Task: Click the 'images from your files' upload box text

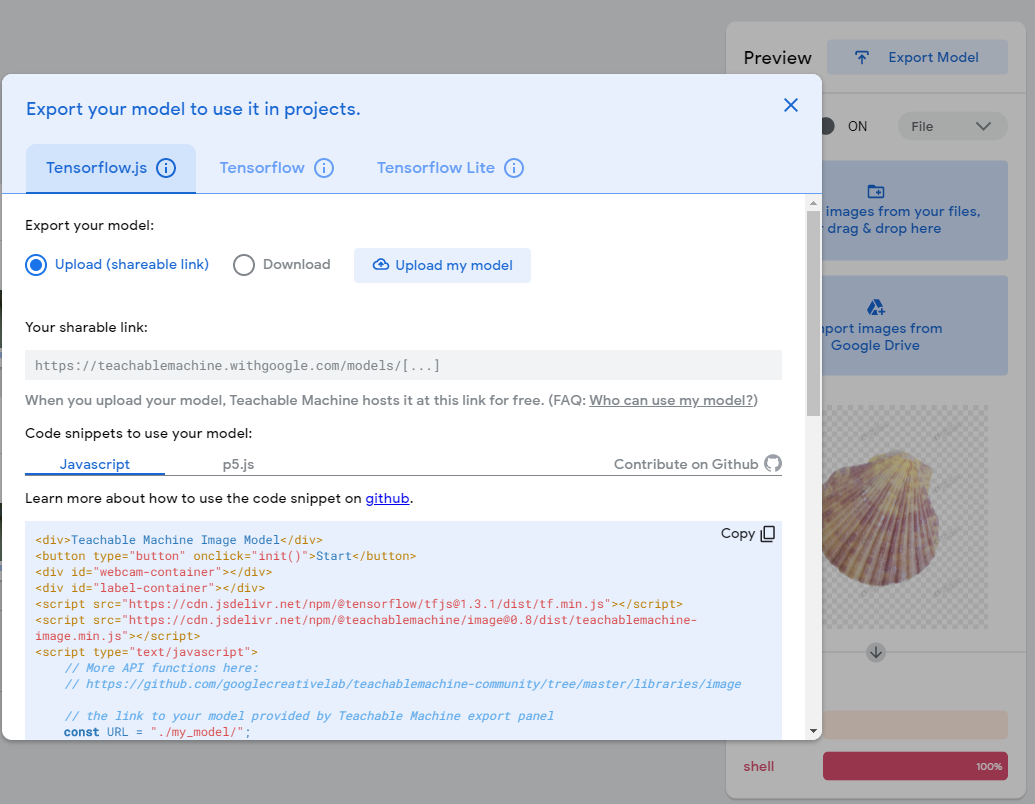Action: coord(902,220)
